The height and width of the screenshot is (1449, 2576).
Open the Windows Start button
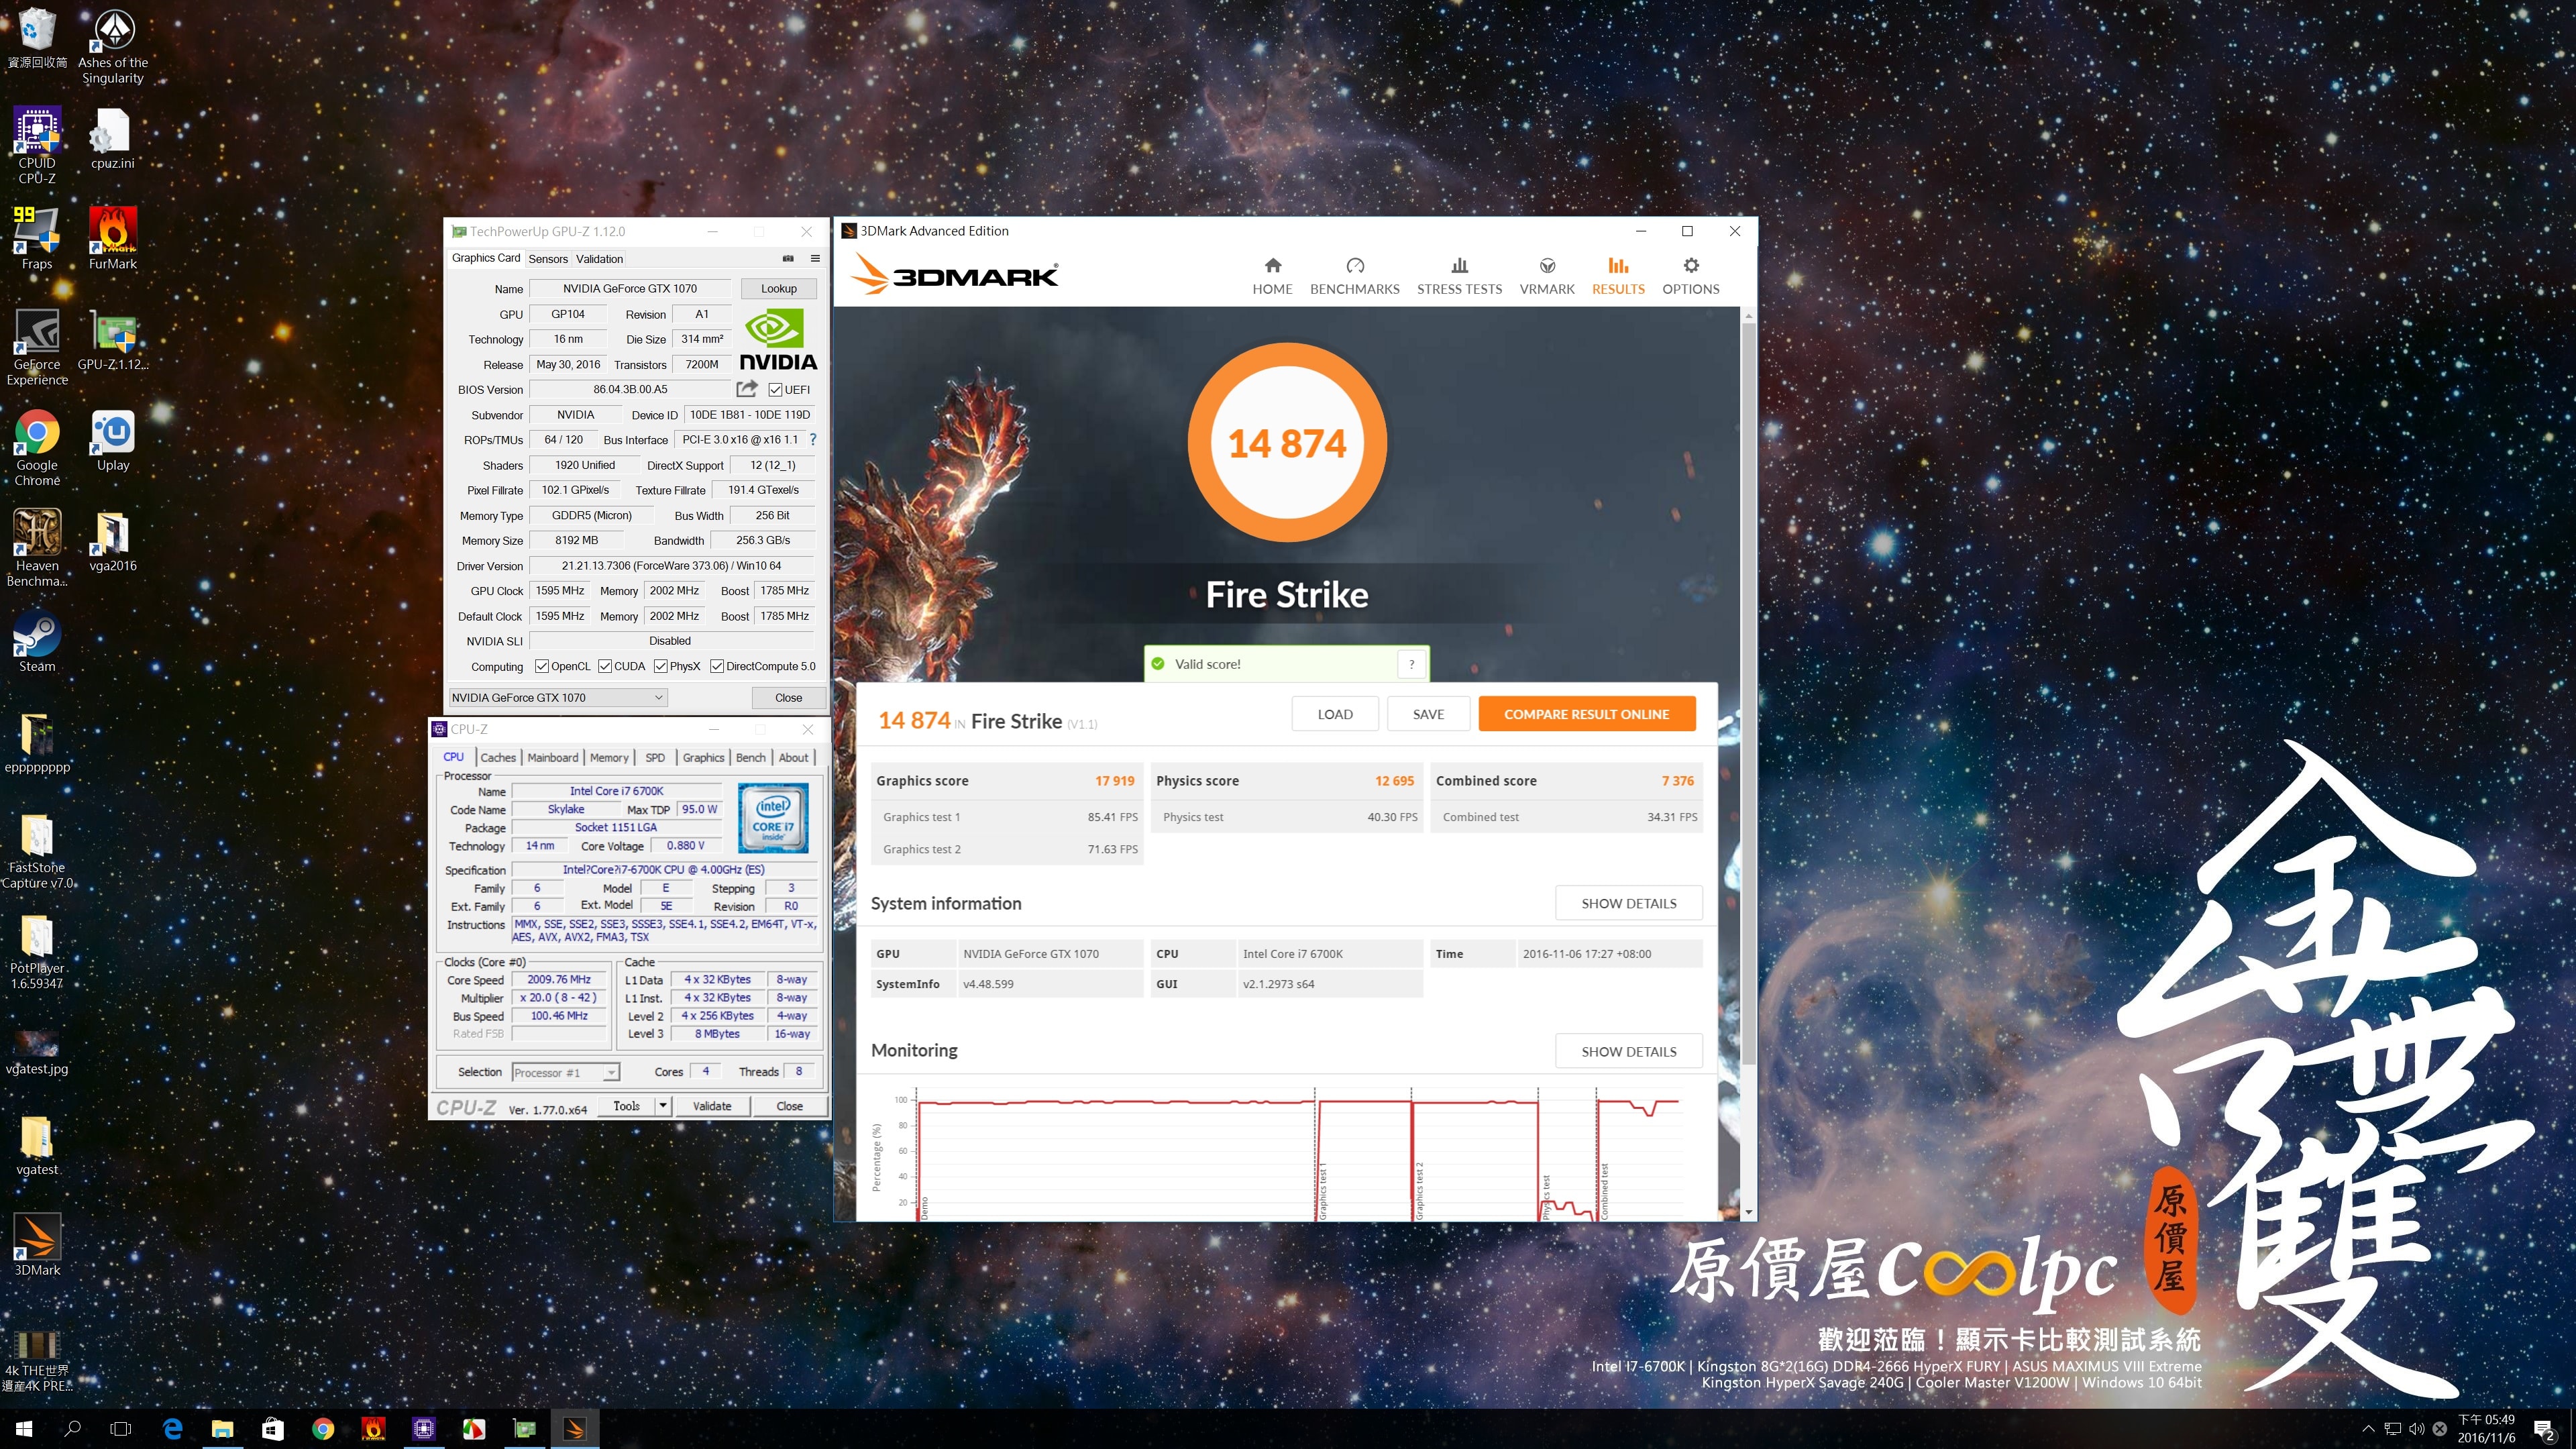click(24, 1428)
